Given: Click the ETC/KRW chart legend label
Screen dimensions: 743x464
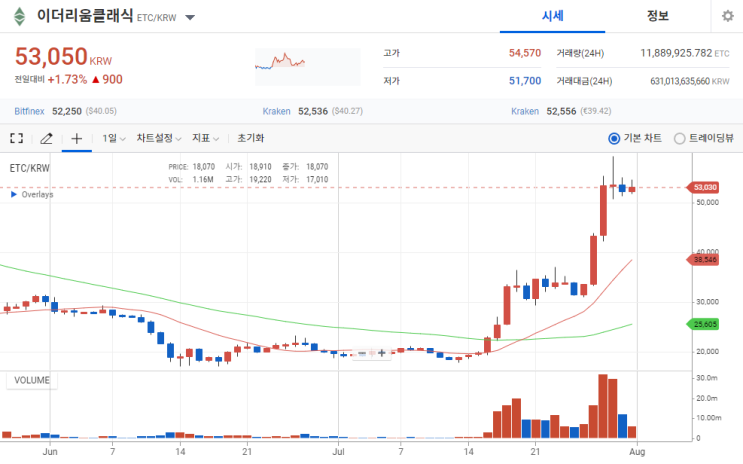Looking at the screenshot, I should coord(29,168).
